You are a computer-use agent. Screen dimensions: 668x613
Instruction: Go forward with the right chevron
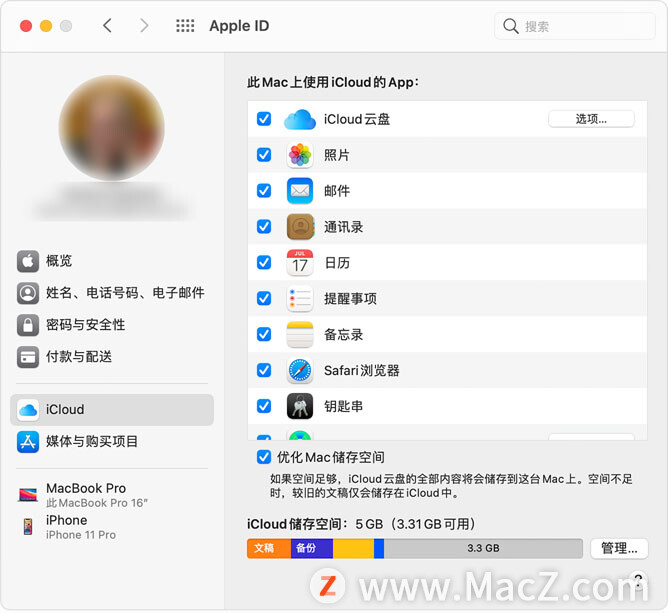tap(144, 26)
